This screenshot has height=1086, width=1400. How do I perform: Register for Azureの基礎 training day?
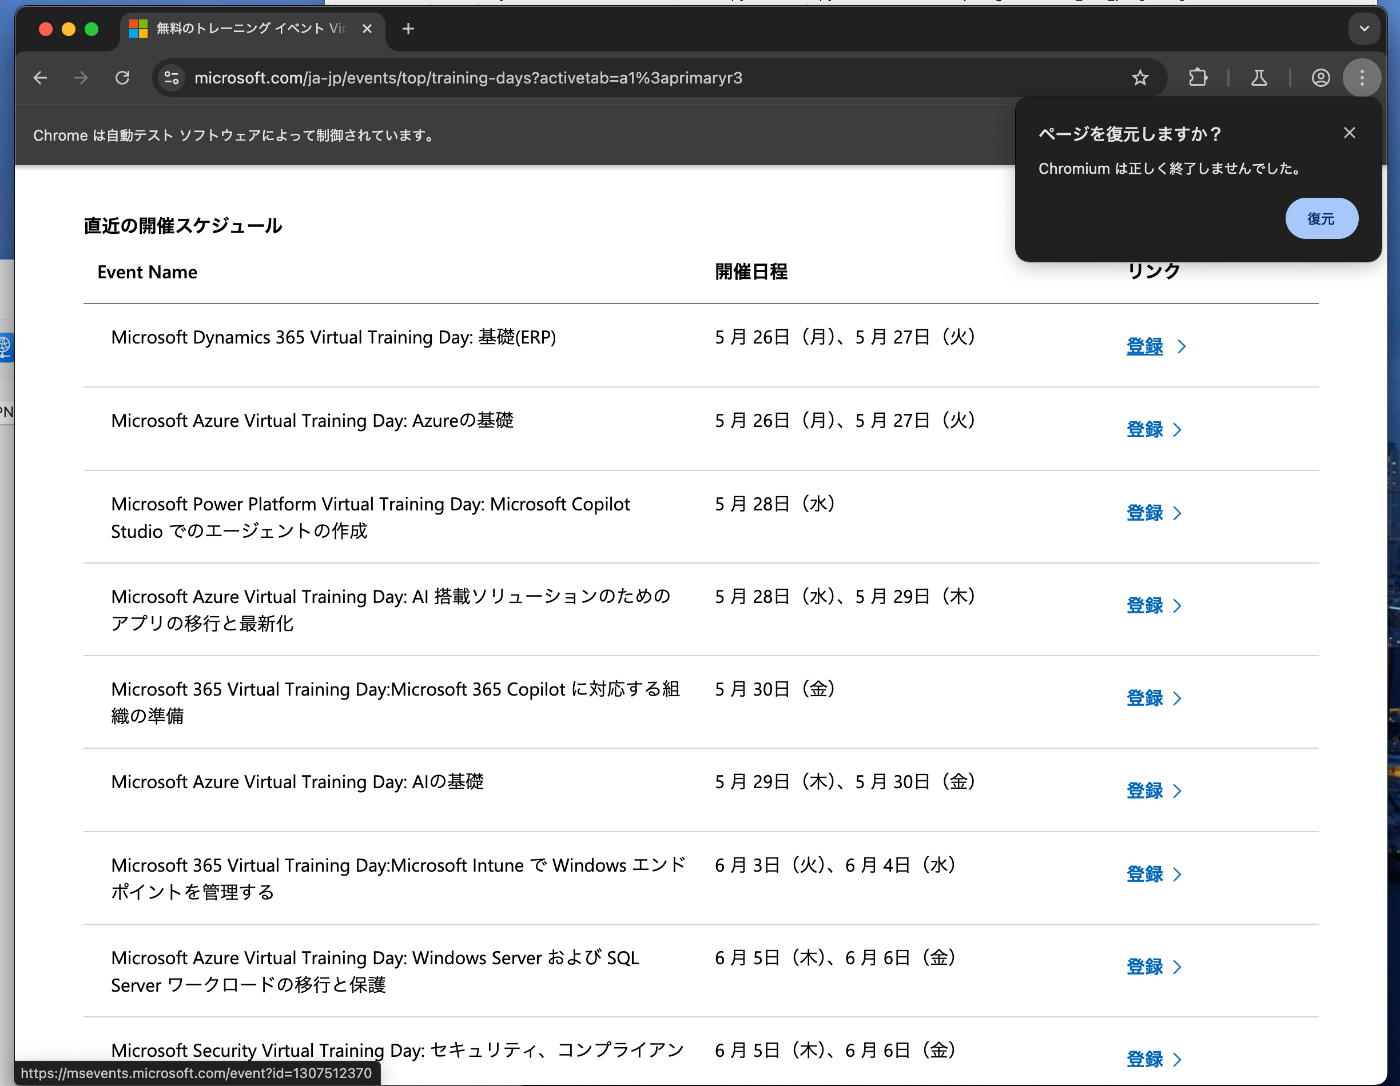tap(1145, 430)
